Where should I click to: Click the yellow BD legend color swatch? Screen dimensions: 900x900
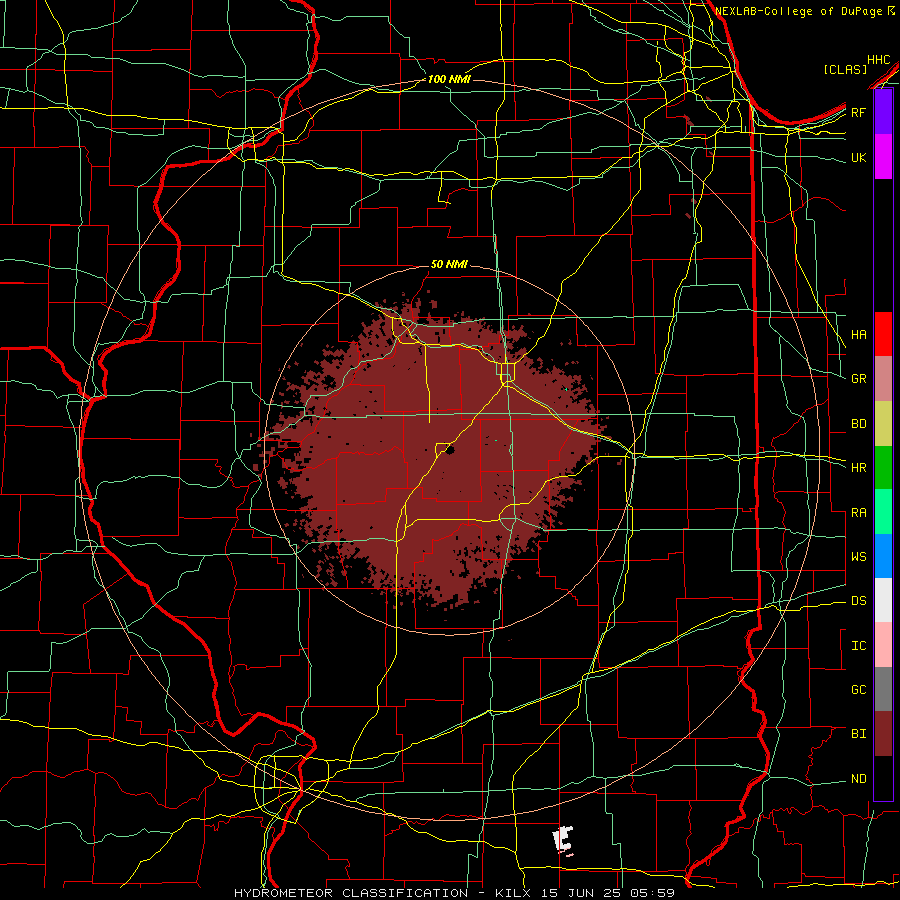[x=883, y=423]
